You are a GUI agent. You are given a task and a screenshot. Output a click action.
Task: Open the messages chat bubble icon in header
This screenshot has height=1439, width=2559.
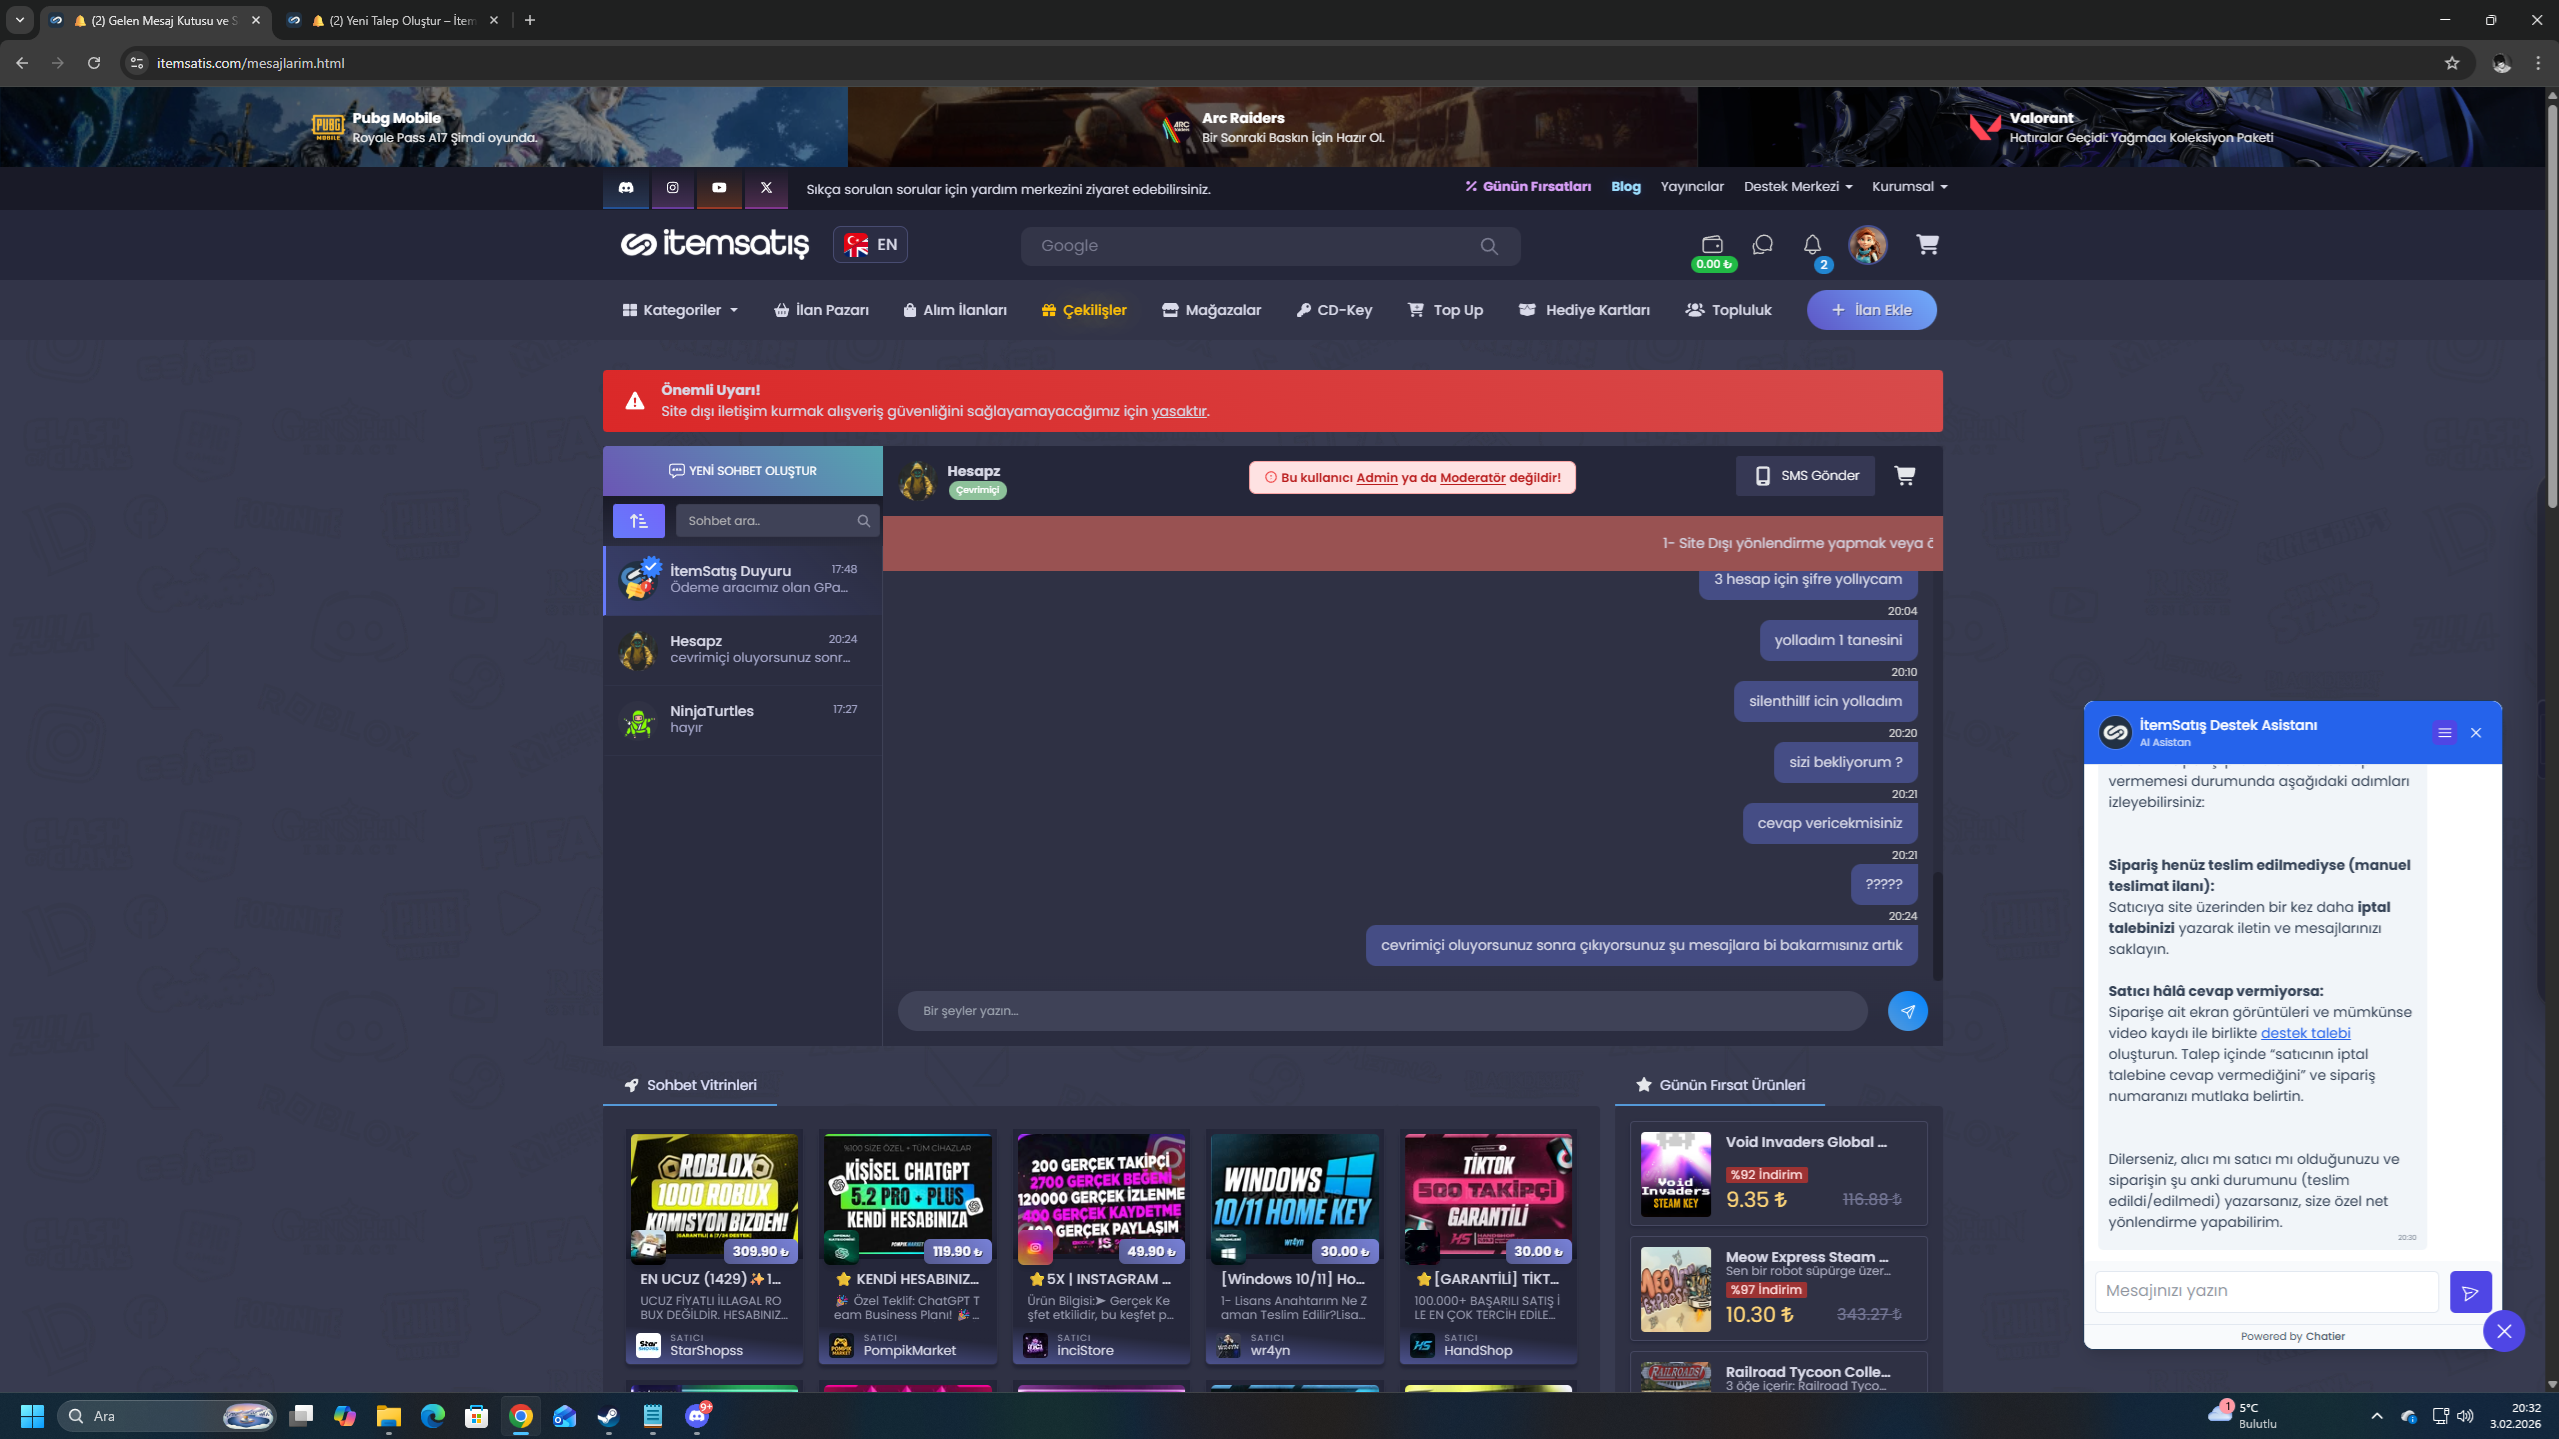click(1763, 245)
